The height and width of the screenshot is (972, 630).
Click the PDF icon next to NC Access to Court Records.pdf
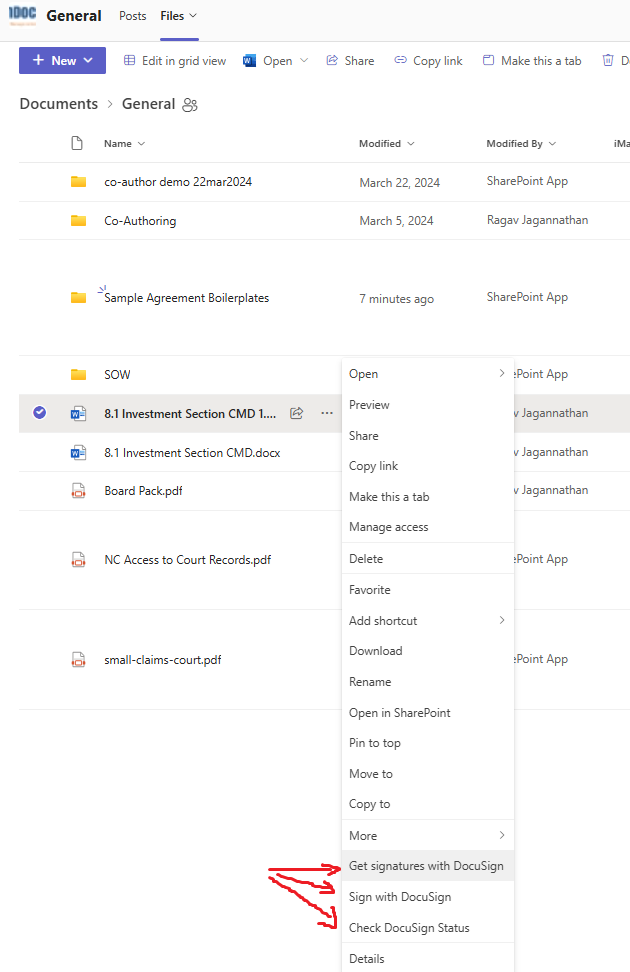(78, 559)
